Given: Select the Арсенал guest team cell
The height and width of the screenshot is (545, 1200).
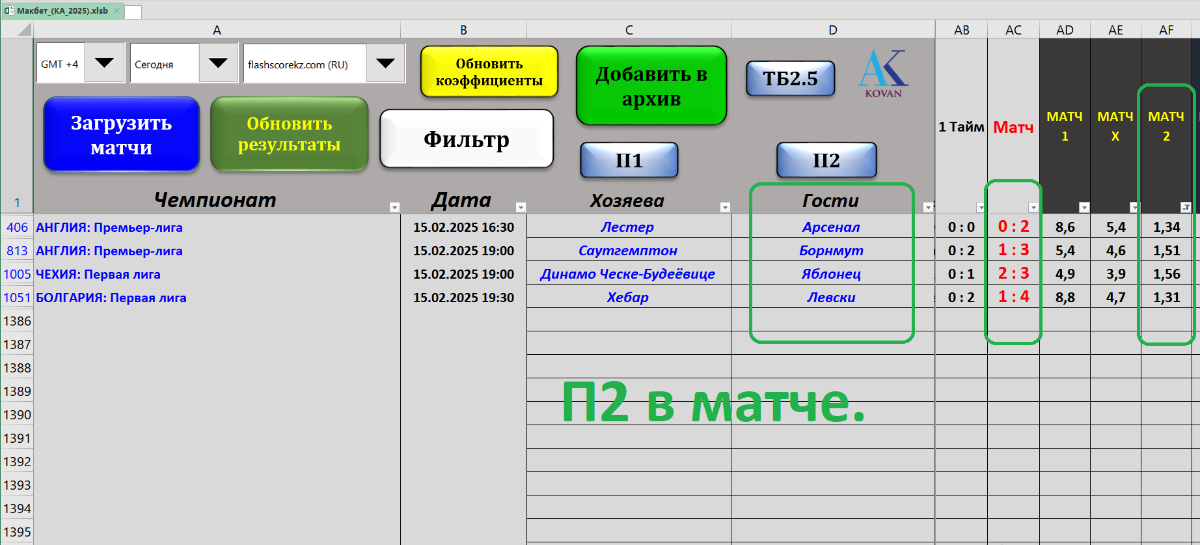Looking at the screenshot, I should tap(833, 227).
